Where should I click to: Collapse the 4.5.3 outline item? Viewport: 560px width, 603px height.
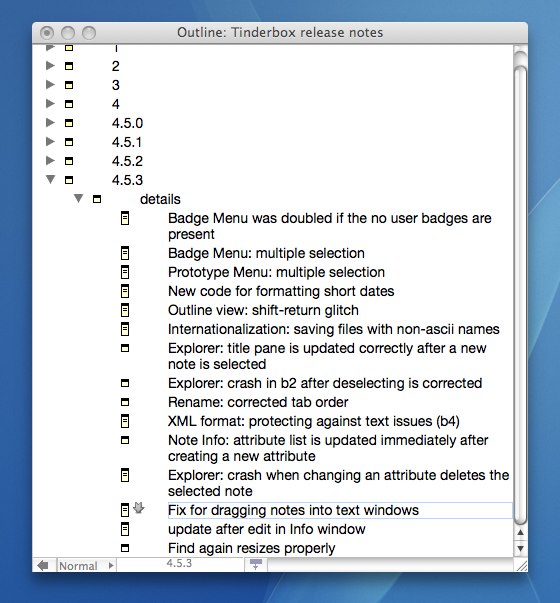point(50,179)
